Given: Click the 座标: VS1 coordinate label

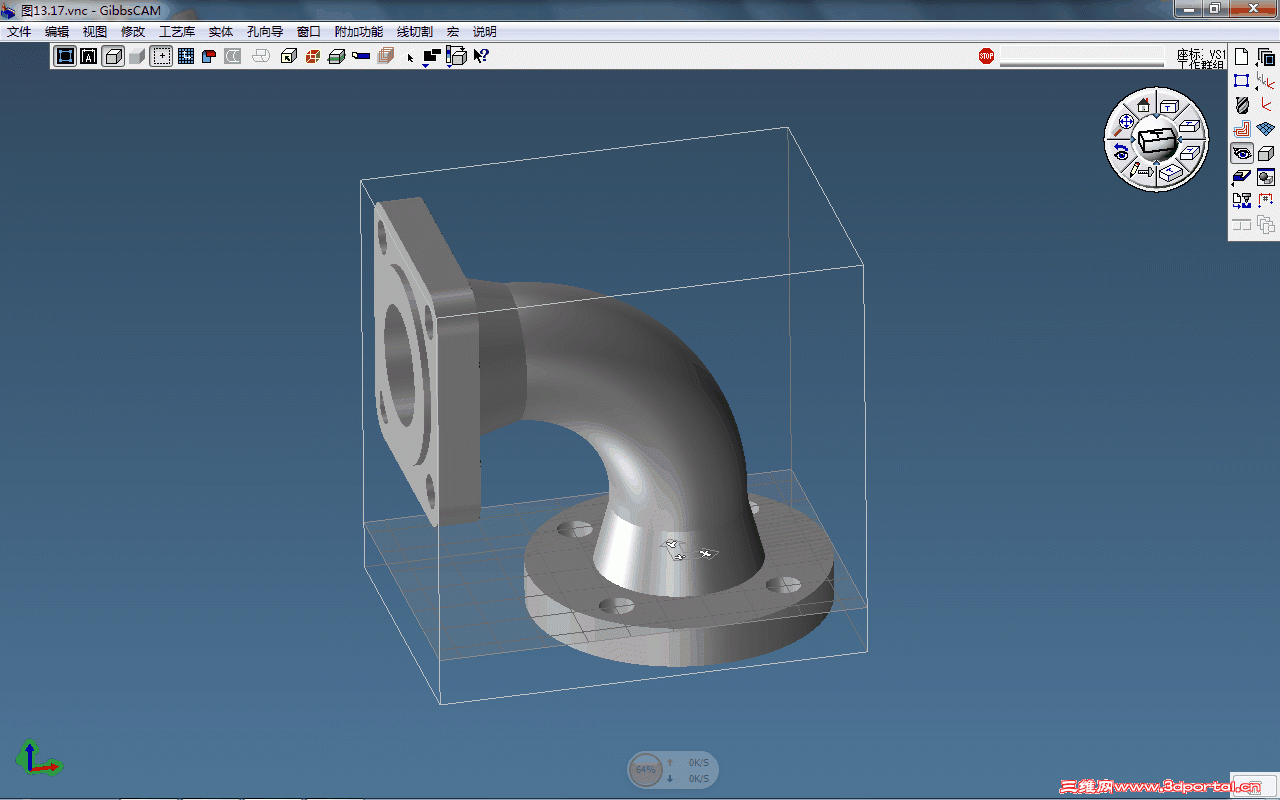Looking at the screenshot, I should 1202,54.
